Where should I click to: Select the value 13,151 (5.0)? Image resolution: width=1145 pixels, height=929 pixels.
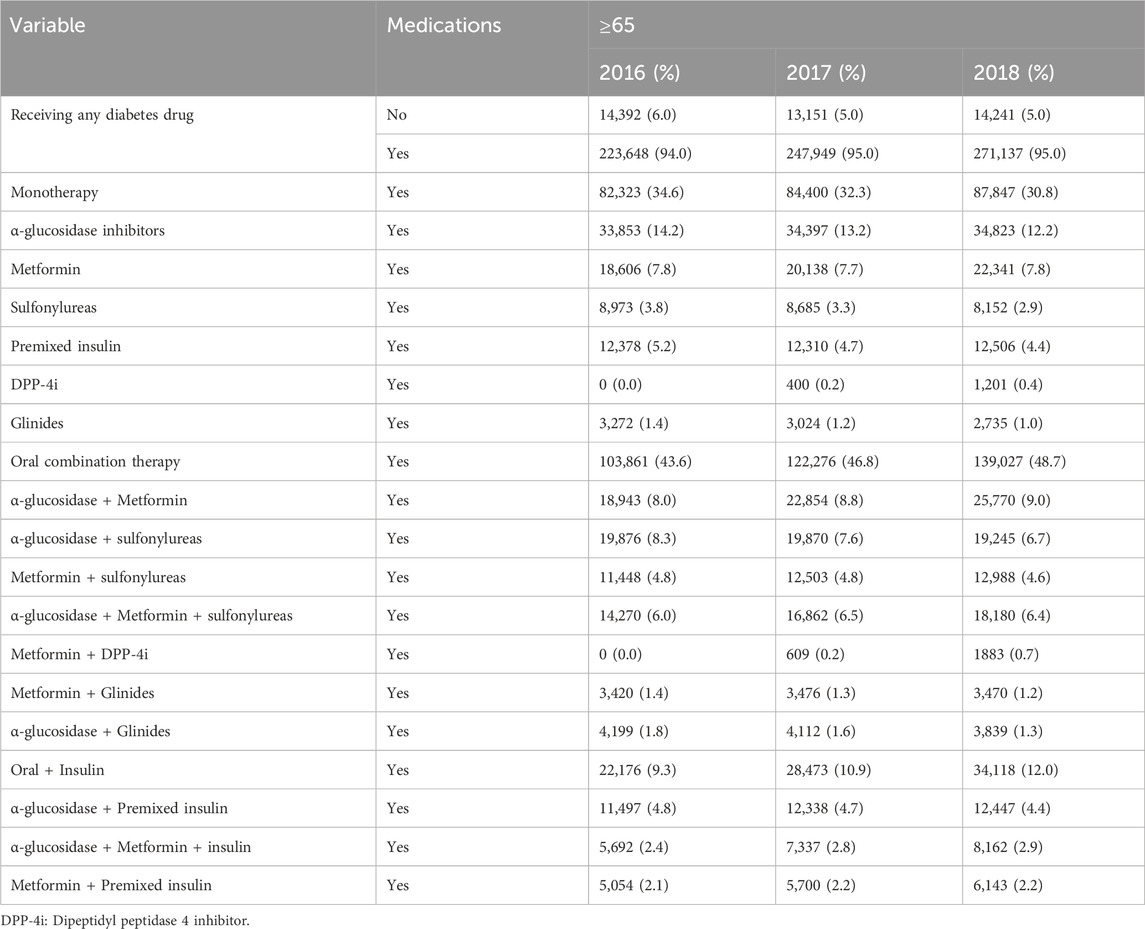click(825, 115)
